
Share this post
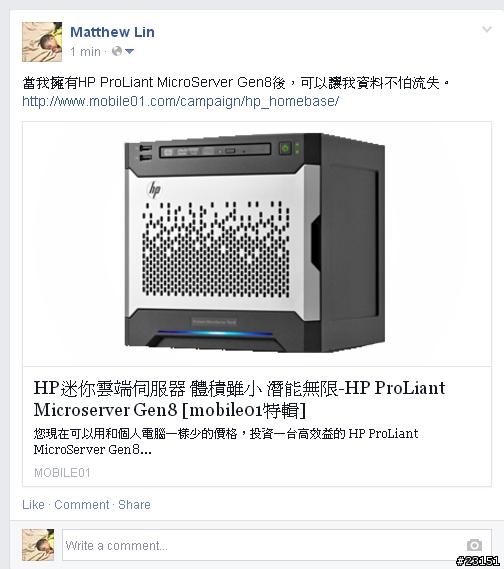click(x=134, y=505)
